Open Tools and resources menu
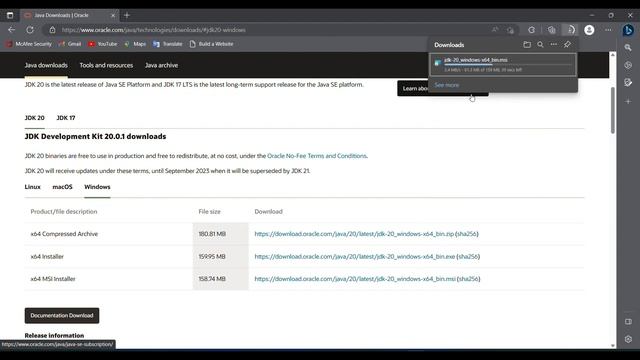 pyautogui.click(x=106, y=65)
